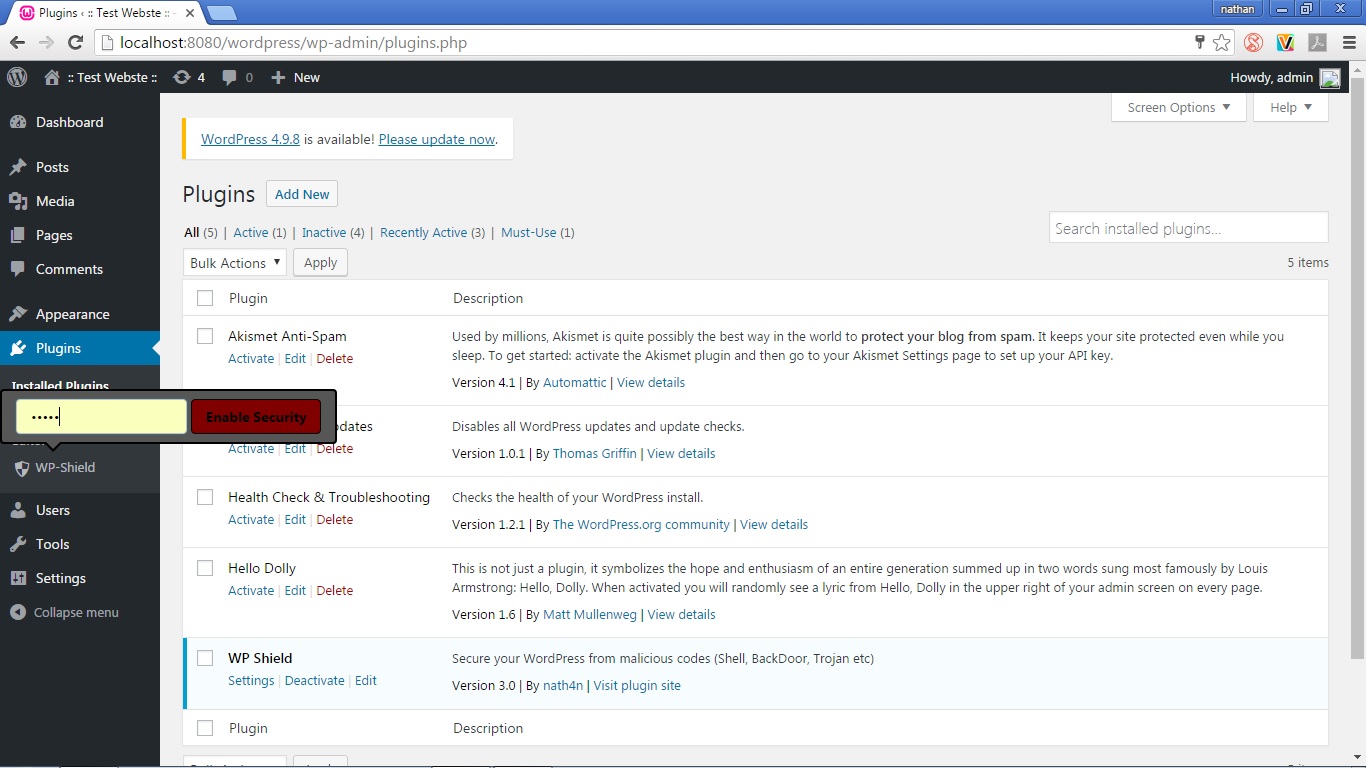The width and height of the screenshot is (1366, 768).
Task: Show All plugins filter
Action: [x=192, y=233]
